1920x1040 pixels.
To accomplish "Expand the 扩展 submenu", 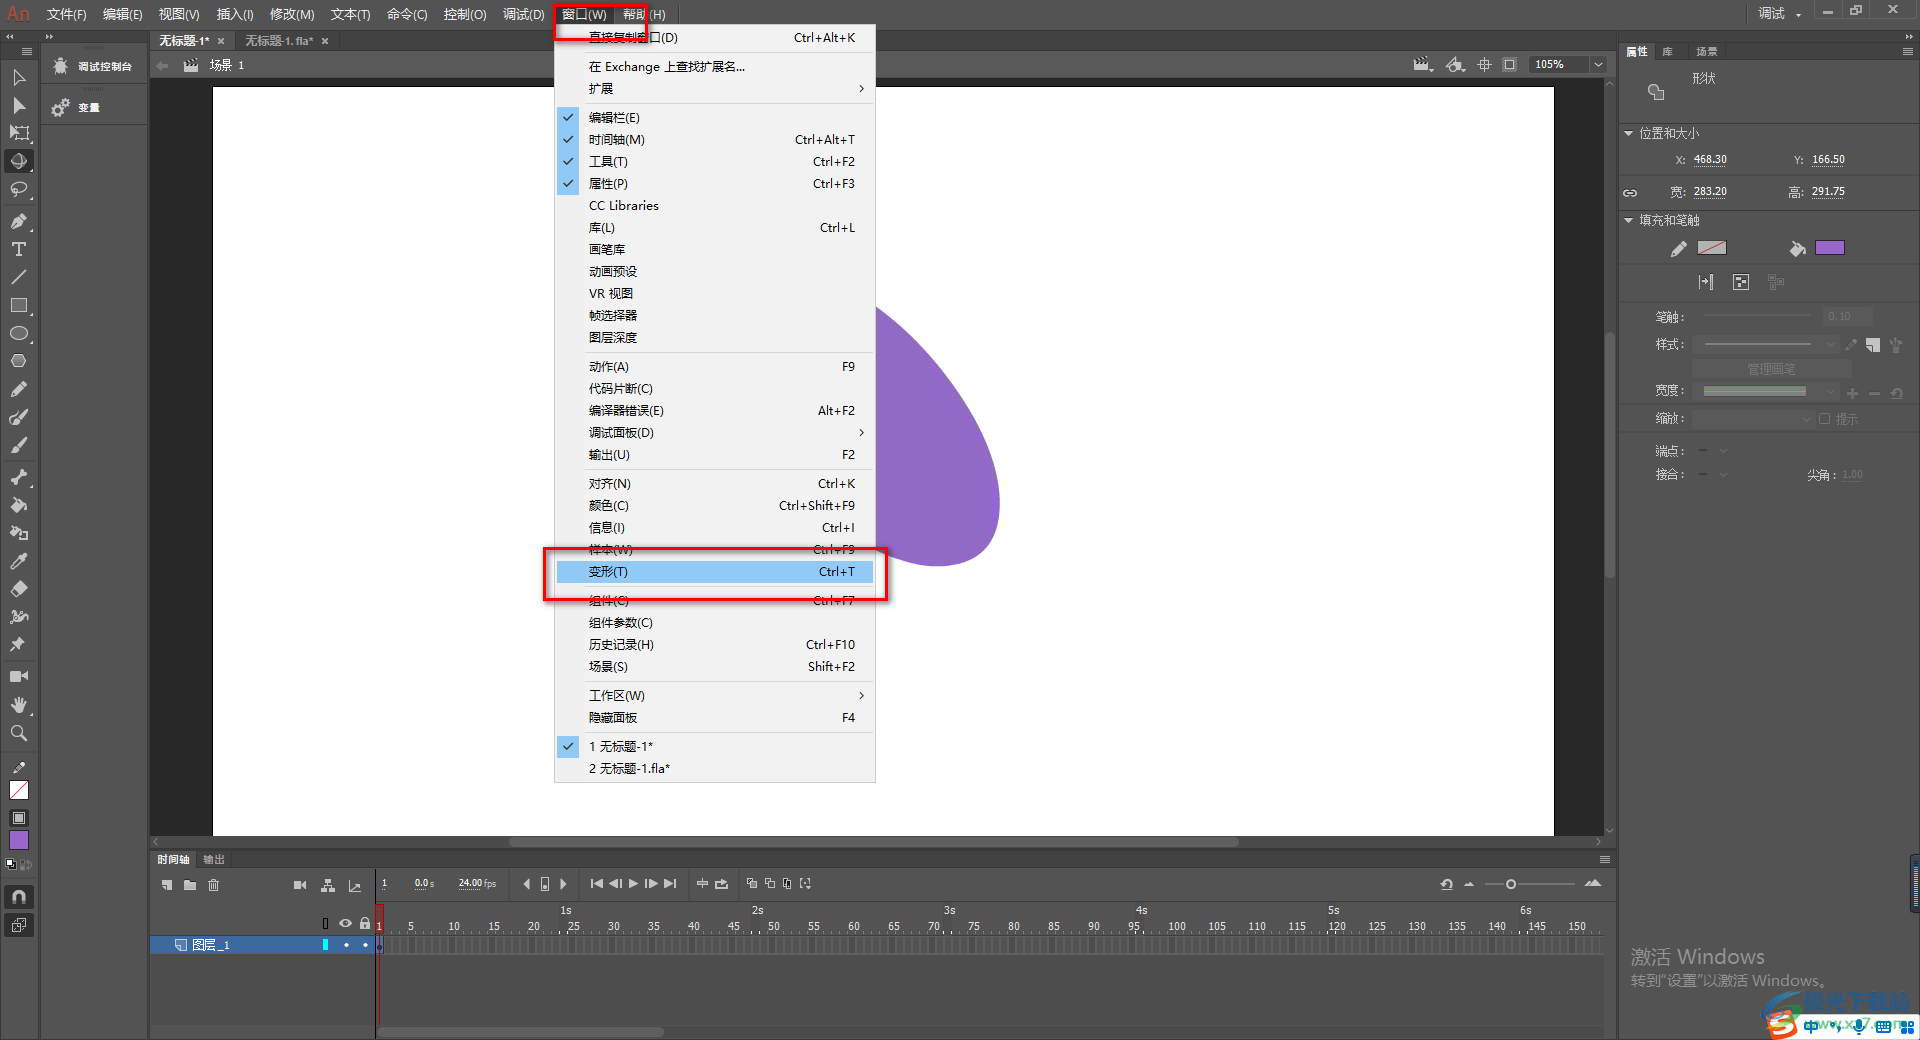I will tap(715, 89).
